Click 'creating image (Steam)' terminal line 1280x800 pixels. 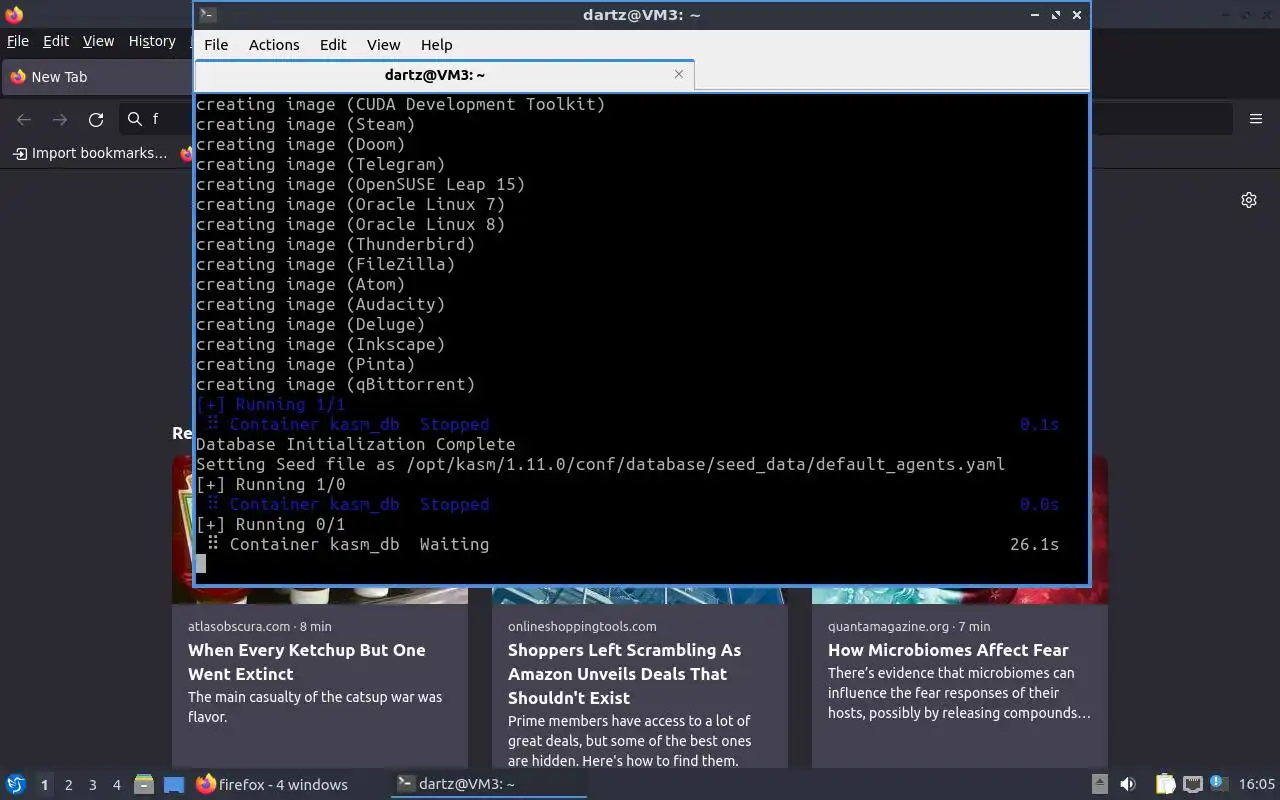tap(306, 124)
